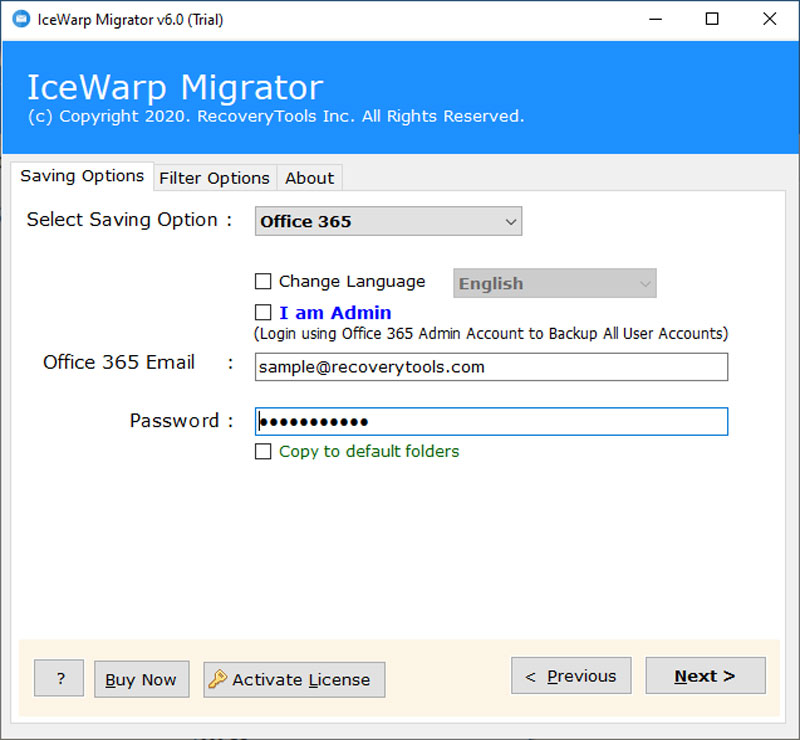Screen dimensions: 800x740
Task: Click the key icon on Activate License
Action: point(218,679)
